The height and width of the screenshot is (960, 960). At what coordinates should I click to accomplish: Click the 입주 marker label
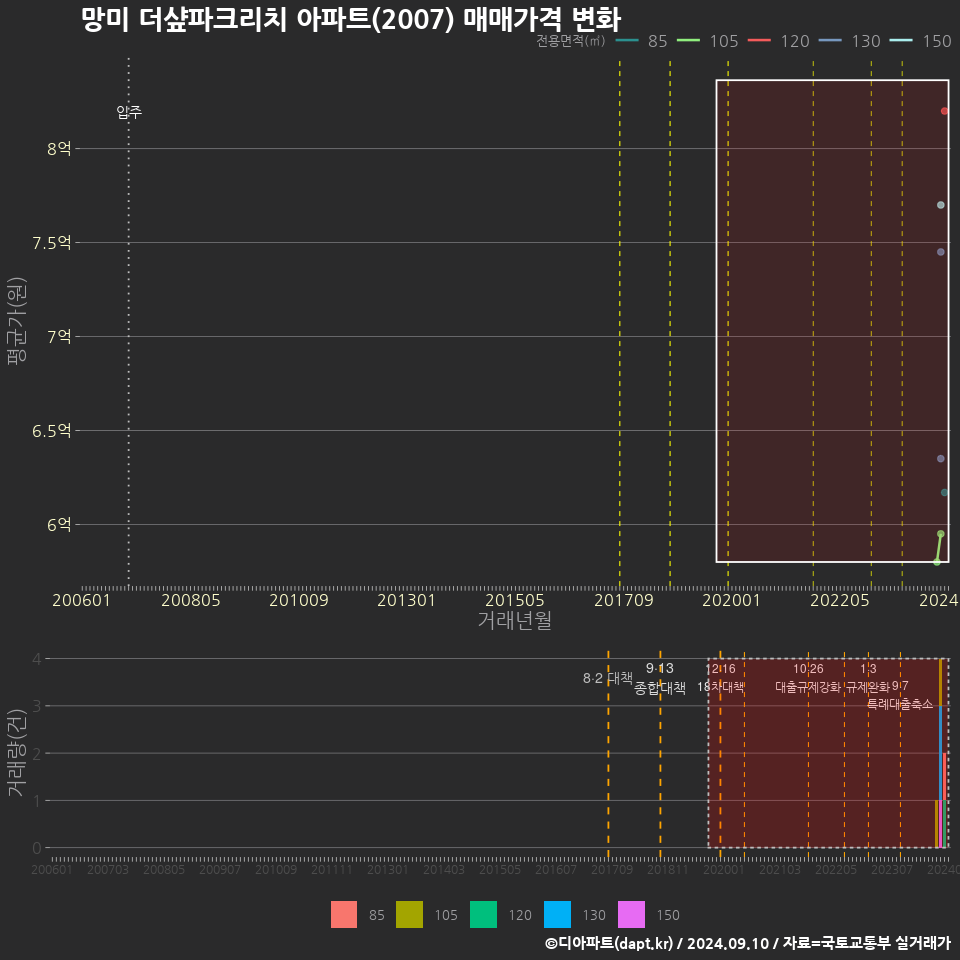coord(129,111)
